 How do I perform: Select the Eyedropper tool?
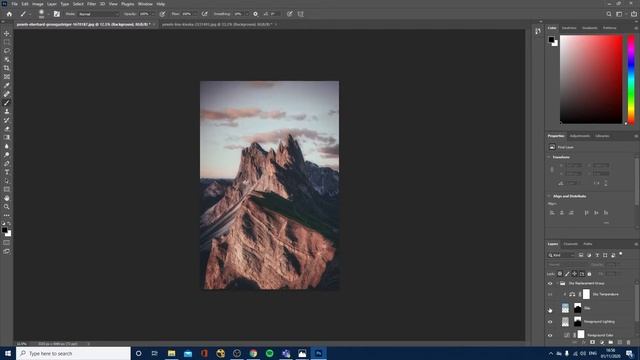[x=7, y=85]
